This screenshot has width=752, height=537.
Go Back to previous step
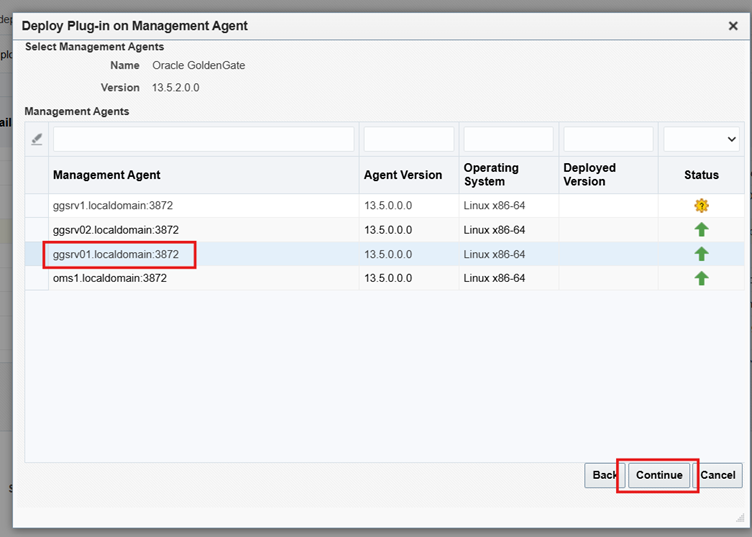pos(604,475)
